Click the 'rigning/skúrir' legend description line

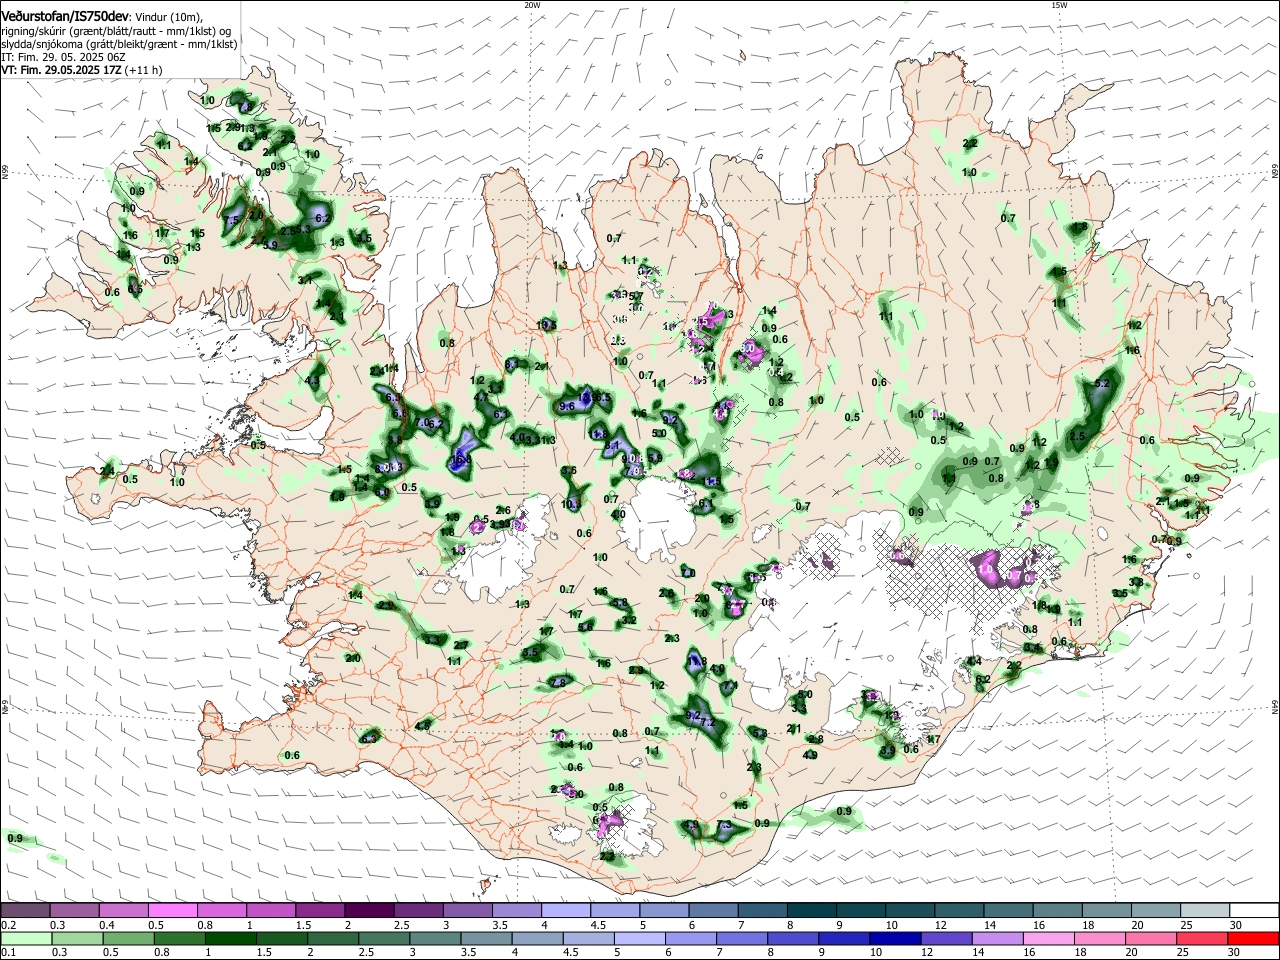(x=118, y=31)
